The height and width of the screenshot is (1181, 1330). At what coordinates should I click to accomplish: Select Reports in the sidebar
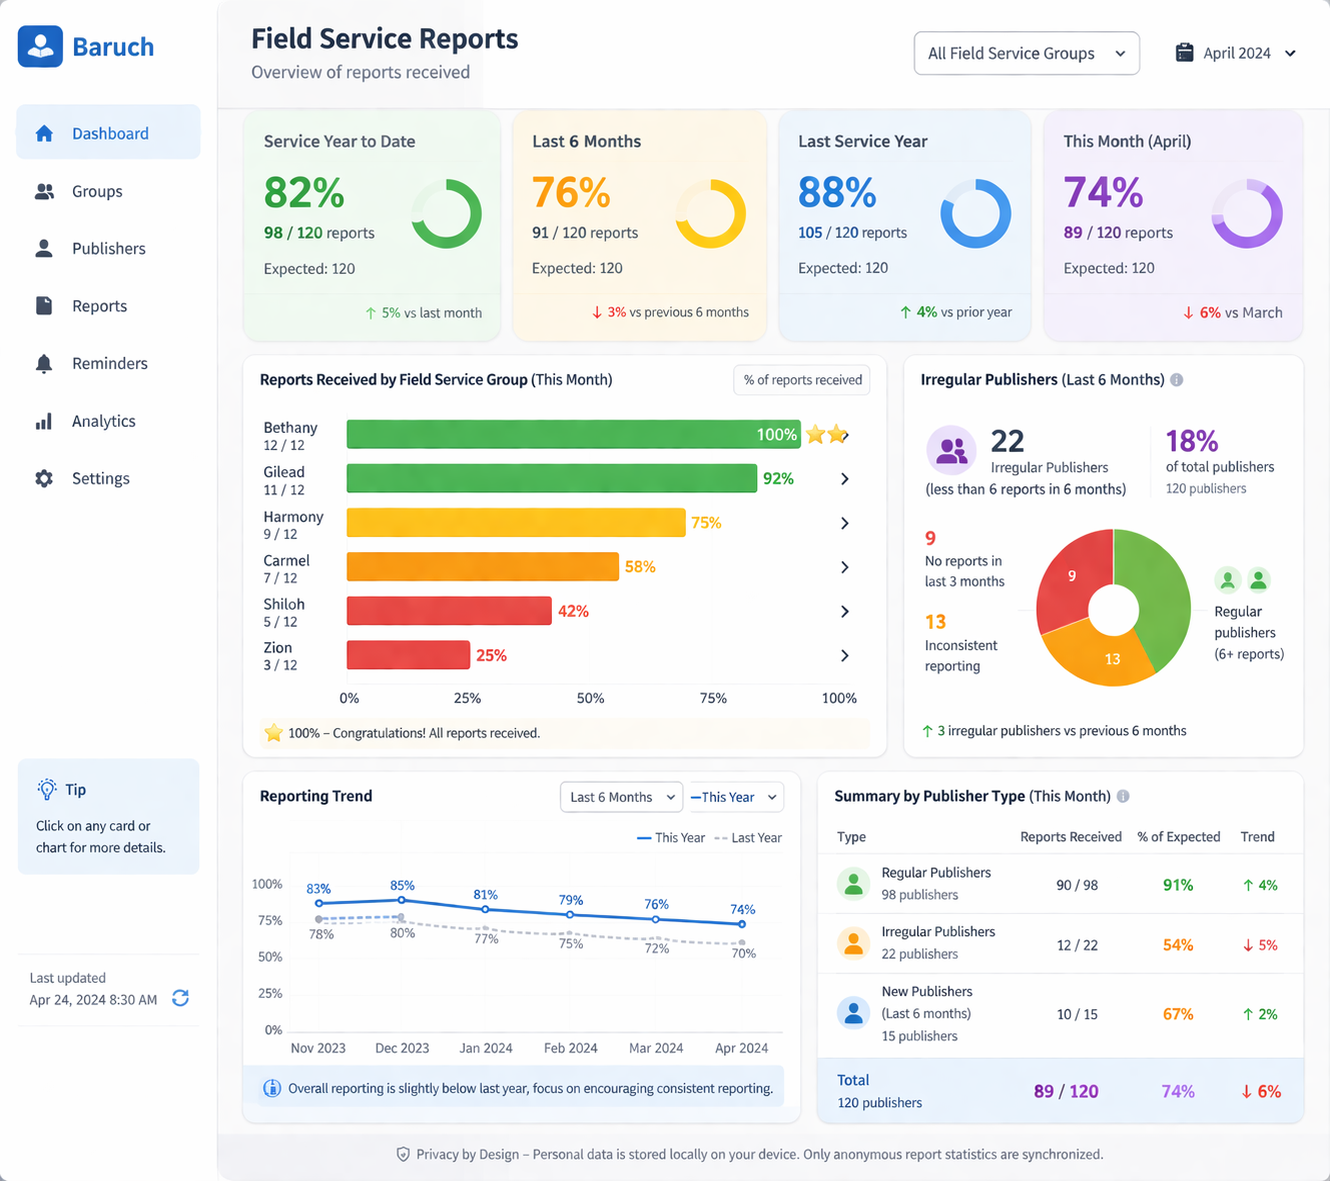point(99,306)
